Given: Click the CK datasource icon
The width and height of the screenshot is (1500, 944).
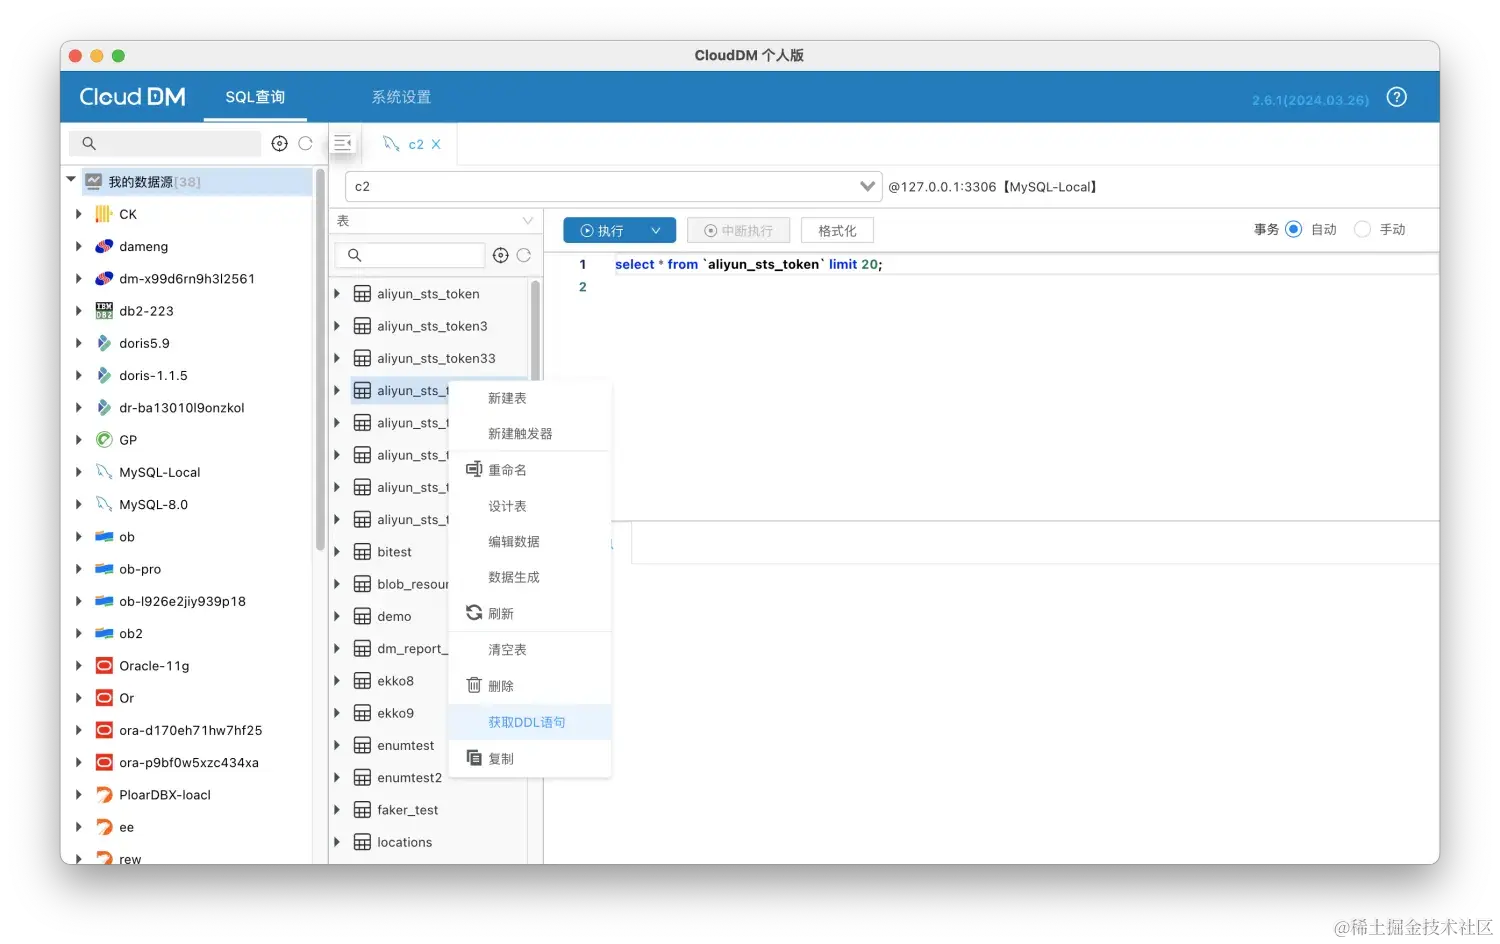Looking at the screenshot, I should [x=104, y=214].
